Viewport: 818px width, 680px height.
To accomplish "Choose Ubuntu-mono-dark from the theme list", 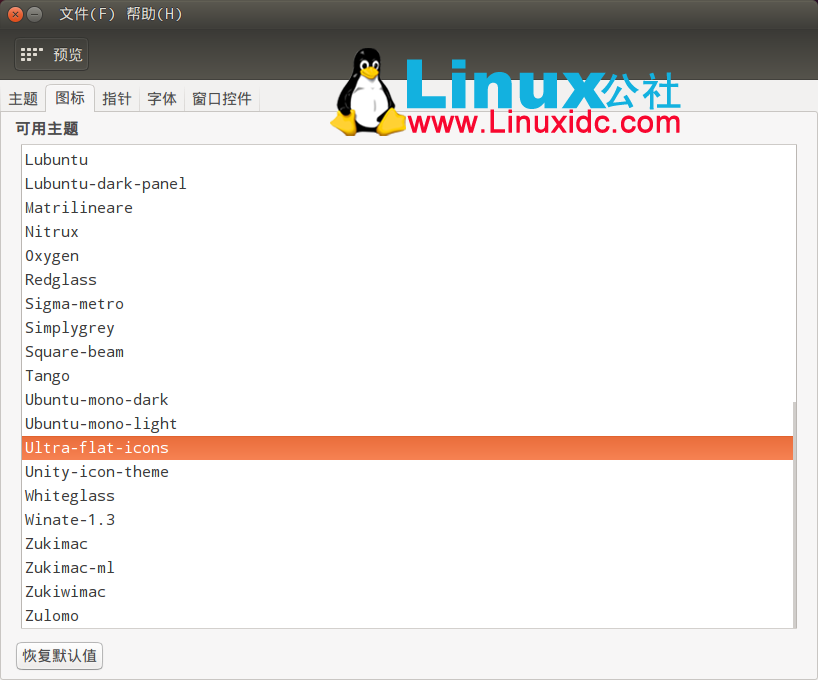I will pyautogui.click(x=96, y=400).
